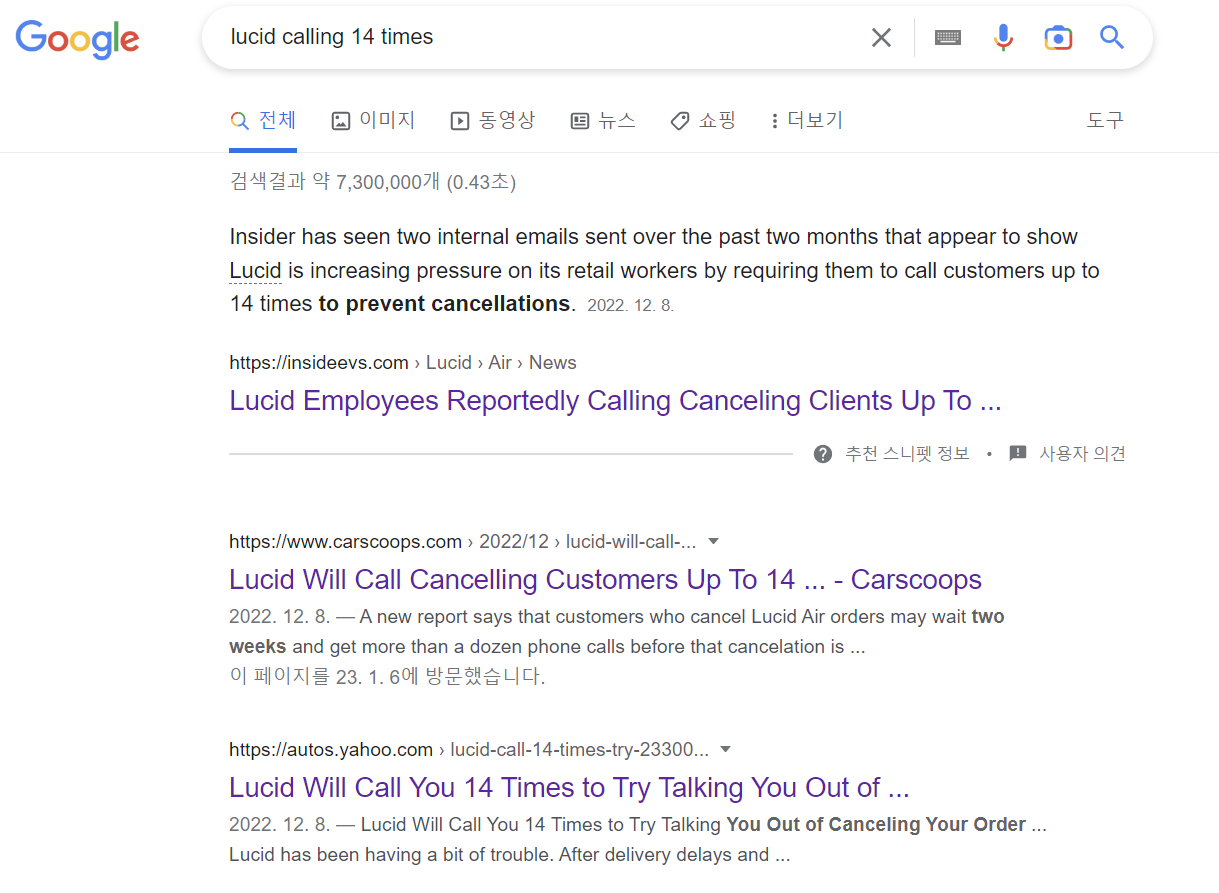Expand dropdown arrow next to carscoops.com URL
Screen dimensions: 1219x893
click(x=714, y=541)
